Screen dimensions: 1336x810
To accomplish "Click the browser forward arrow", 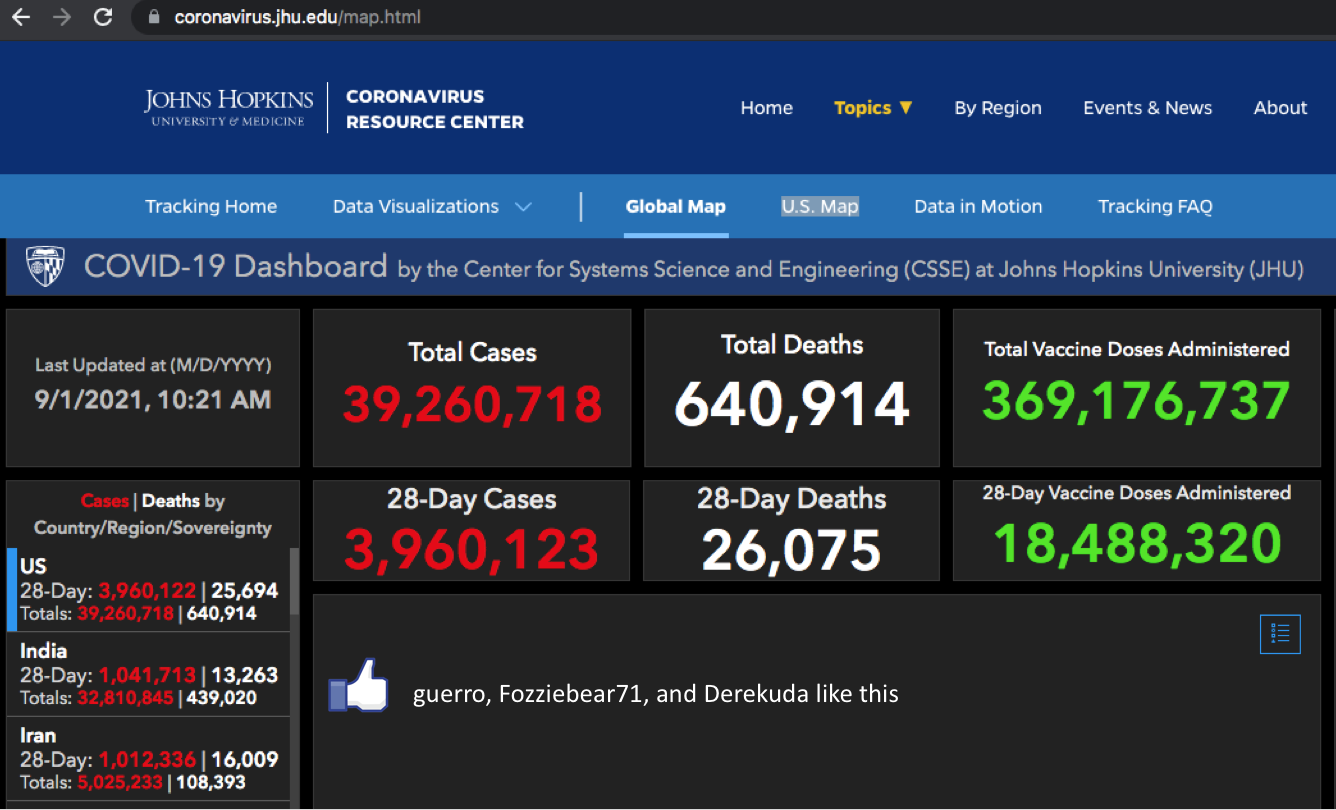I will (62, 17).
